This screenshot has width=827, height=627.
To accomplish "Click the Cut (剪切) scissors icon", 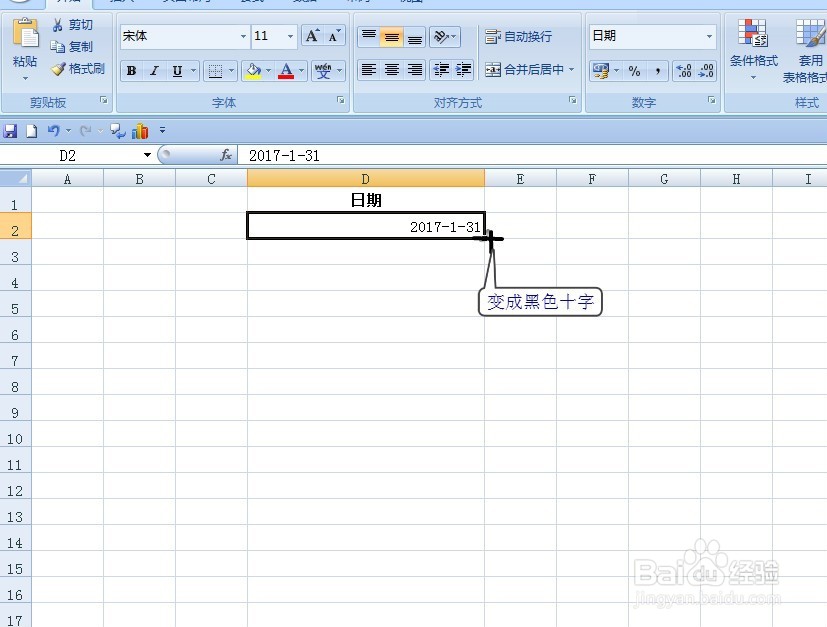I will 58,26.
